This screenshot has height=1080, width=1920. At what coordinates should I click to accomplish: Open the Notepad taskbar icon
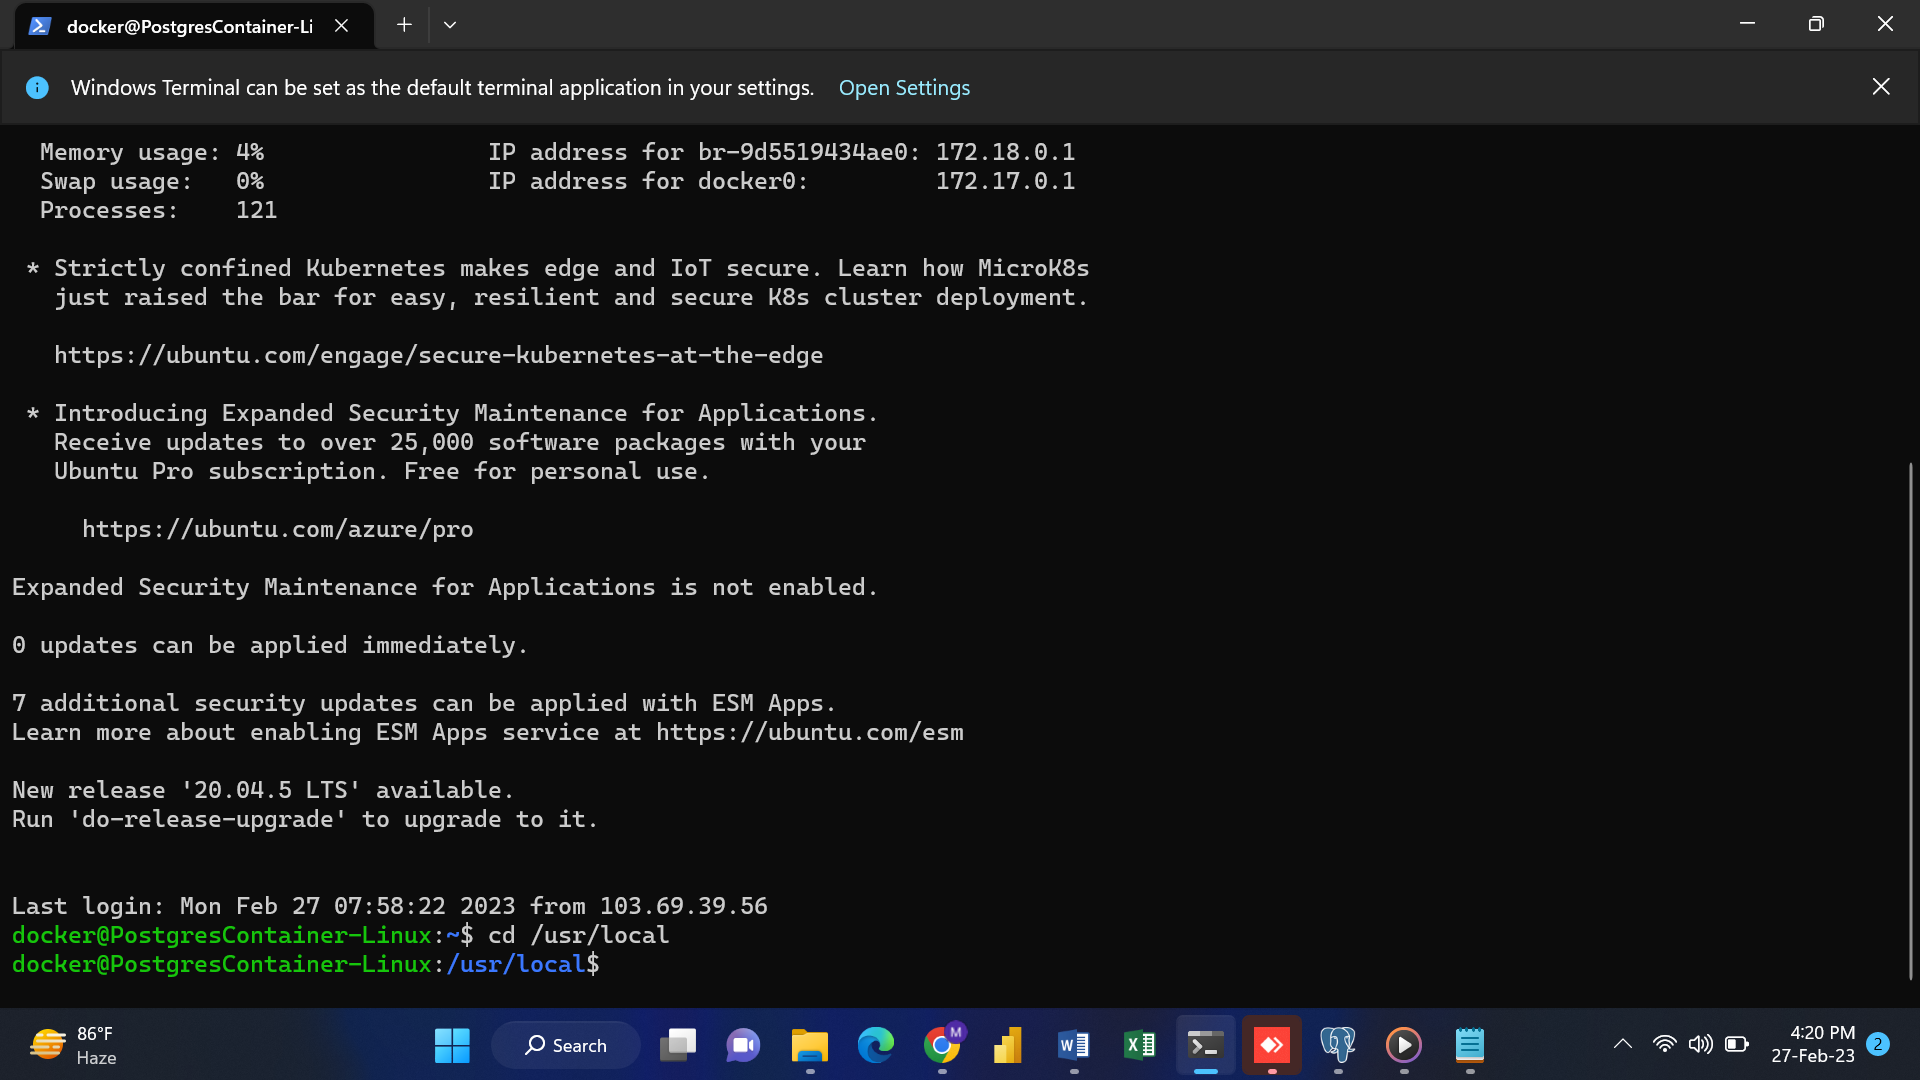point(1470,1045)
